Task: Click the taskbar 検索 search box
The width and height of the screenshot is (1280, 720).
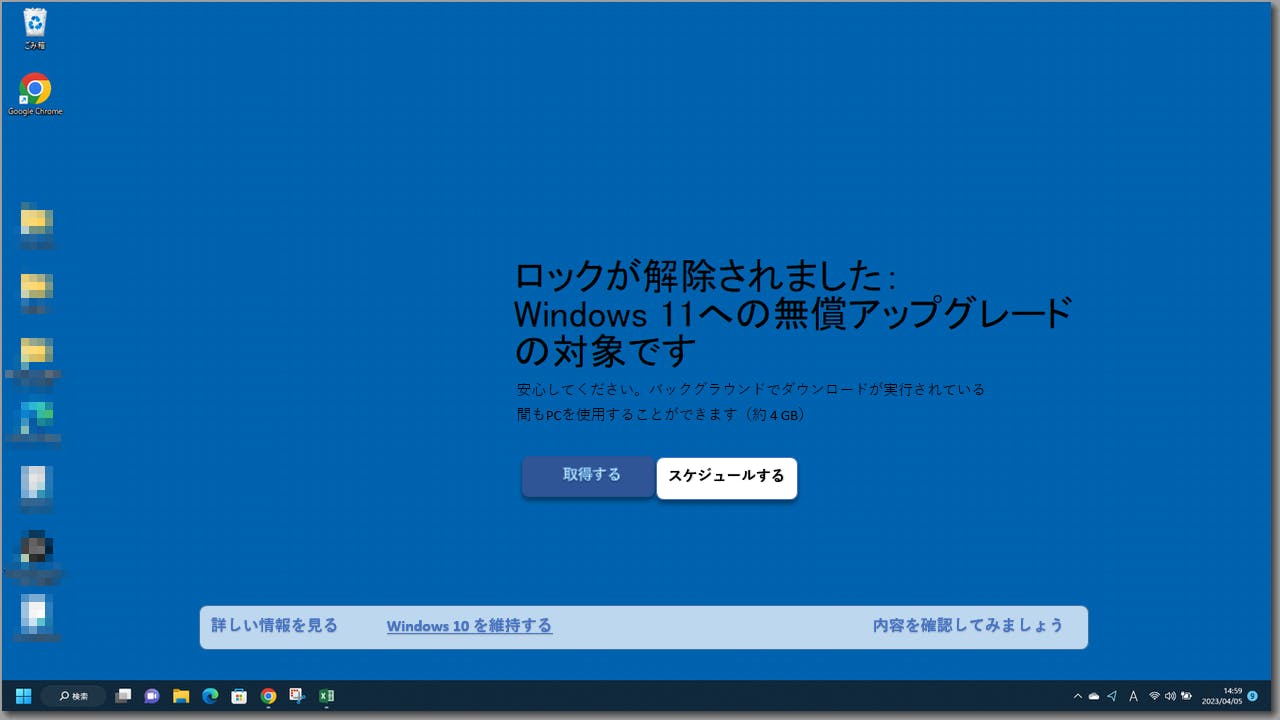Action: coord(74,696)
